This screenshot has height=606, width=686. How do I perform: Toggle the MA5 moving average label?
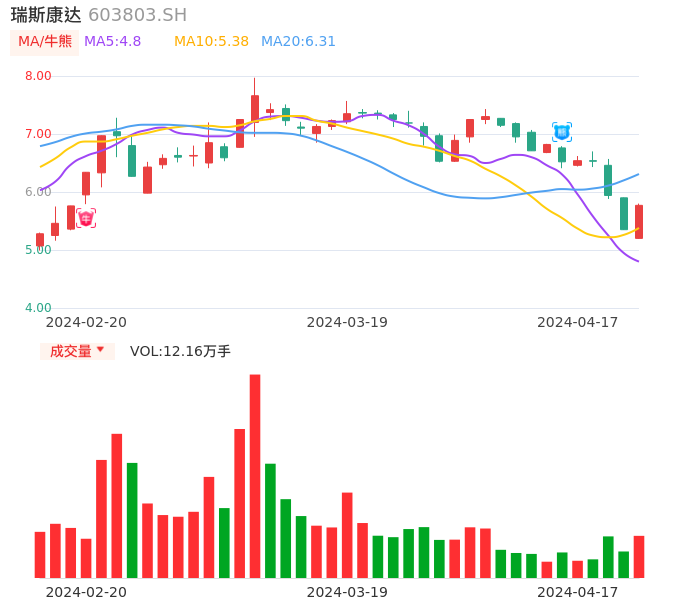(x=112, y=42)
